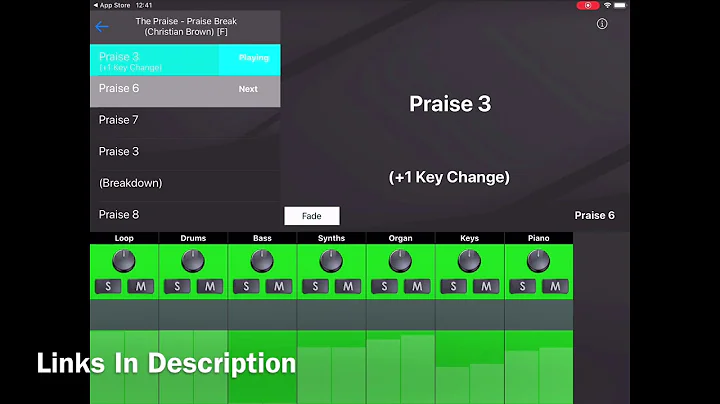Tap the red screen recording indicator

(x=588, y=6)
